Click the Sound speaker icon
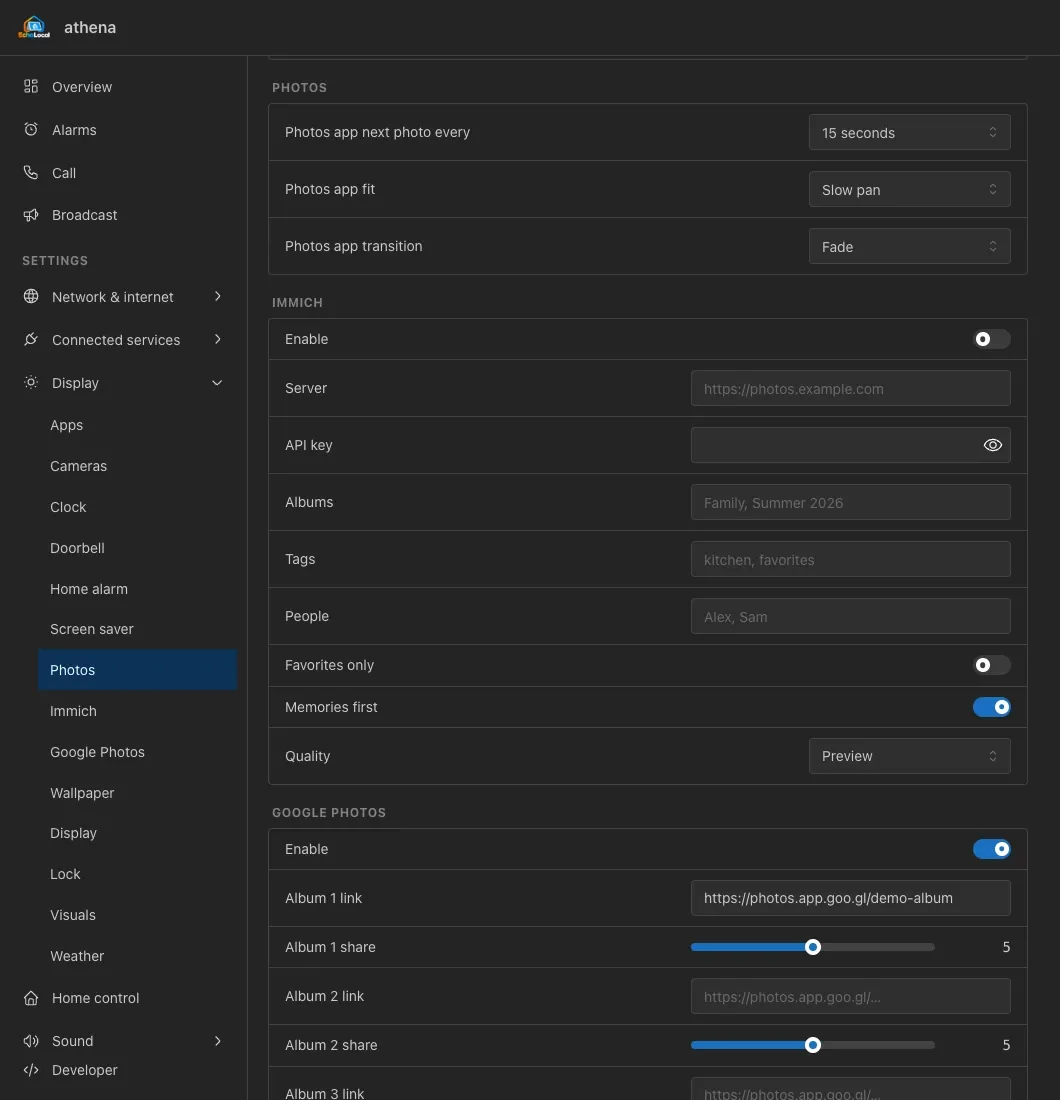 coord(31,1040)
